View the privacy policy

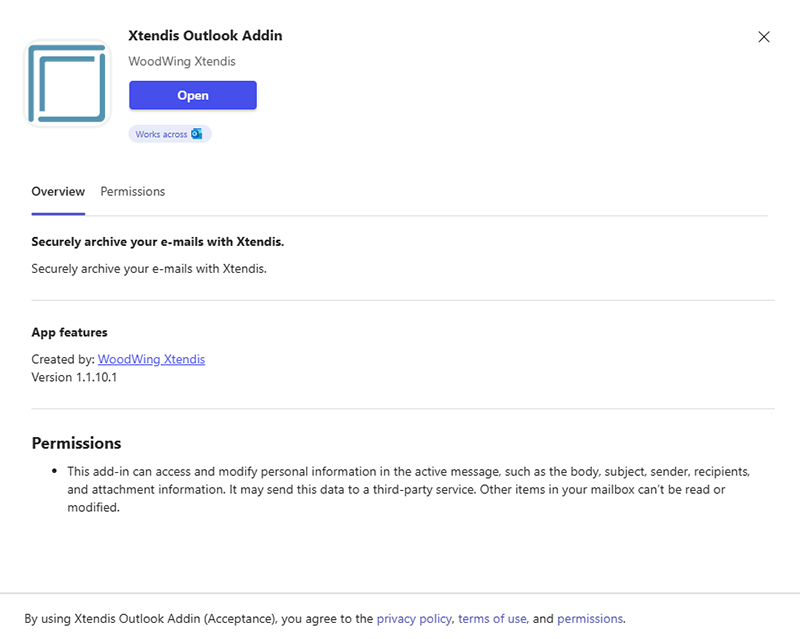(413, 618)
